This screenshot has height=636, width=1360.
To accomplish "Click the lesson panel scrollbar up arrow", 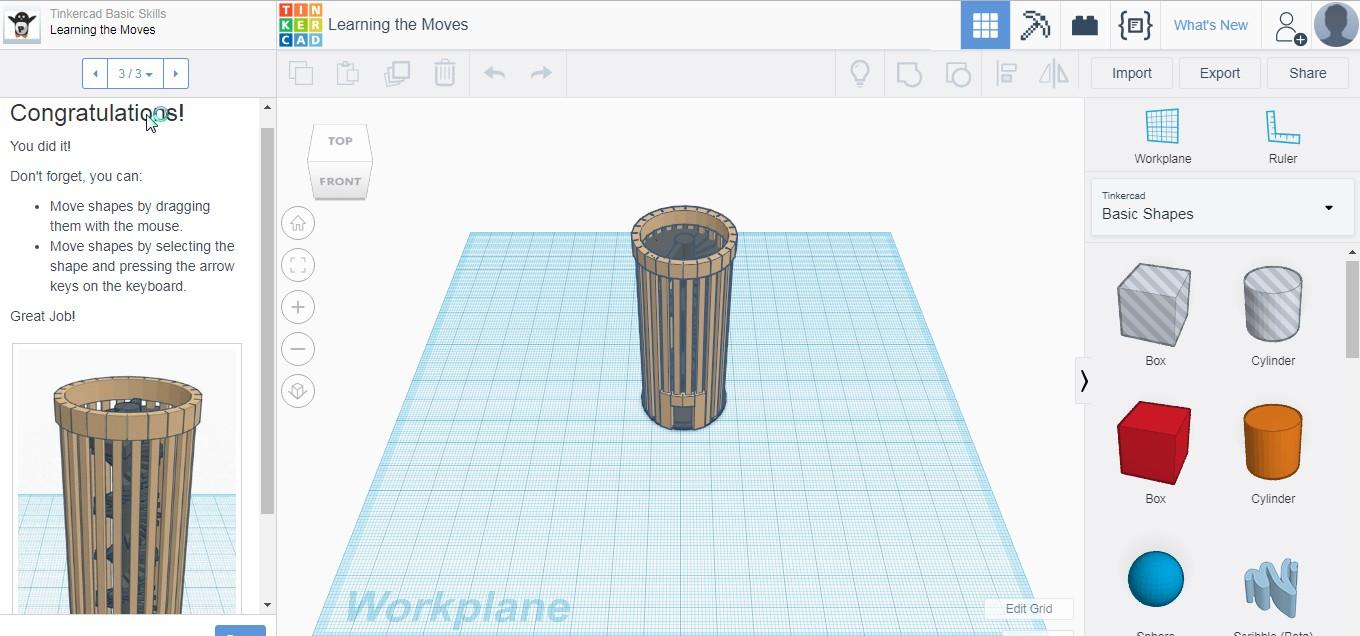I will (x=267, y=107).
